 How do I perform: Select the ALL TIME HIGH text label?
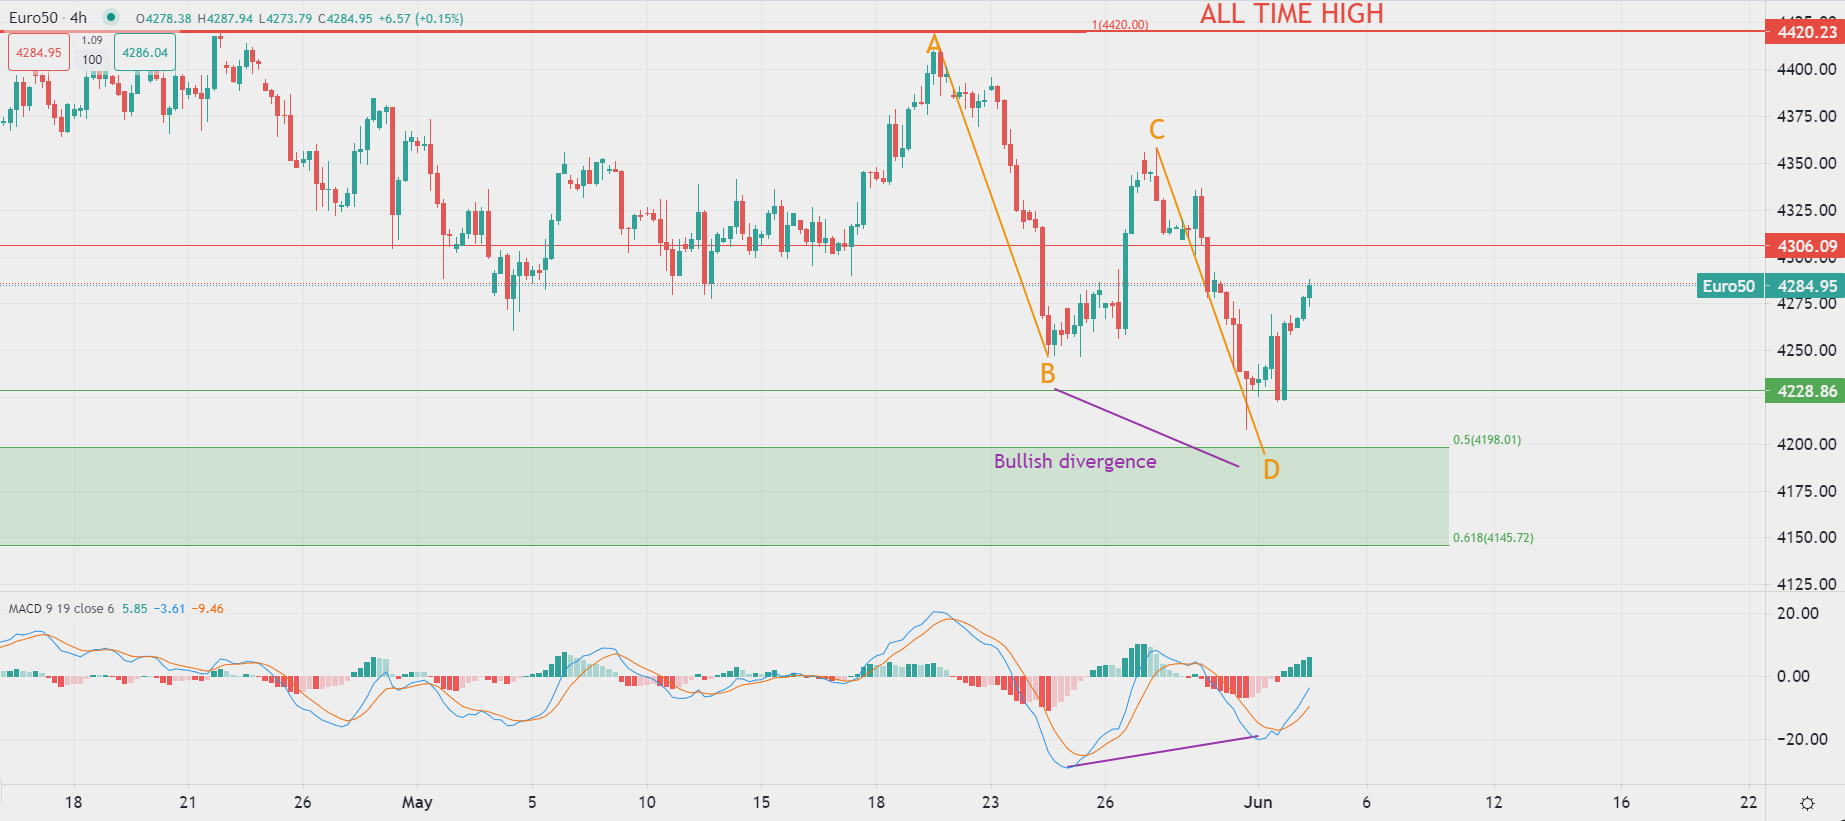[x=1291, y=14]
